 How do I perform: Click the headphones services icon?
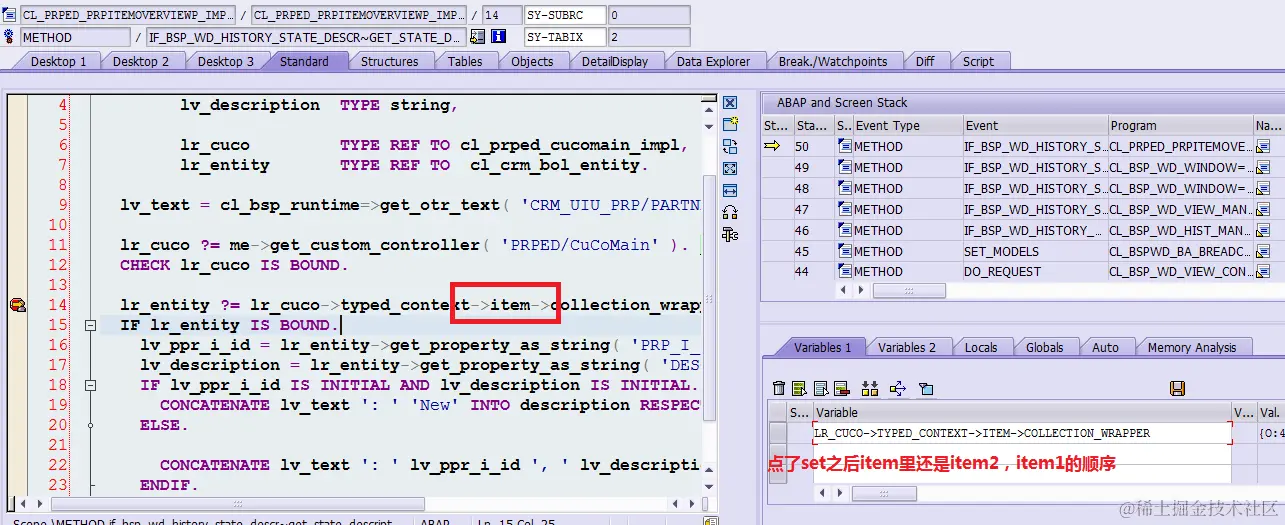coord(730,212)
